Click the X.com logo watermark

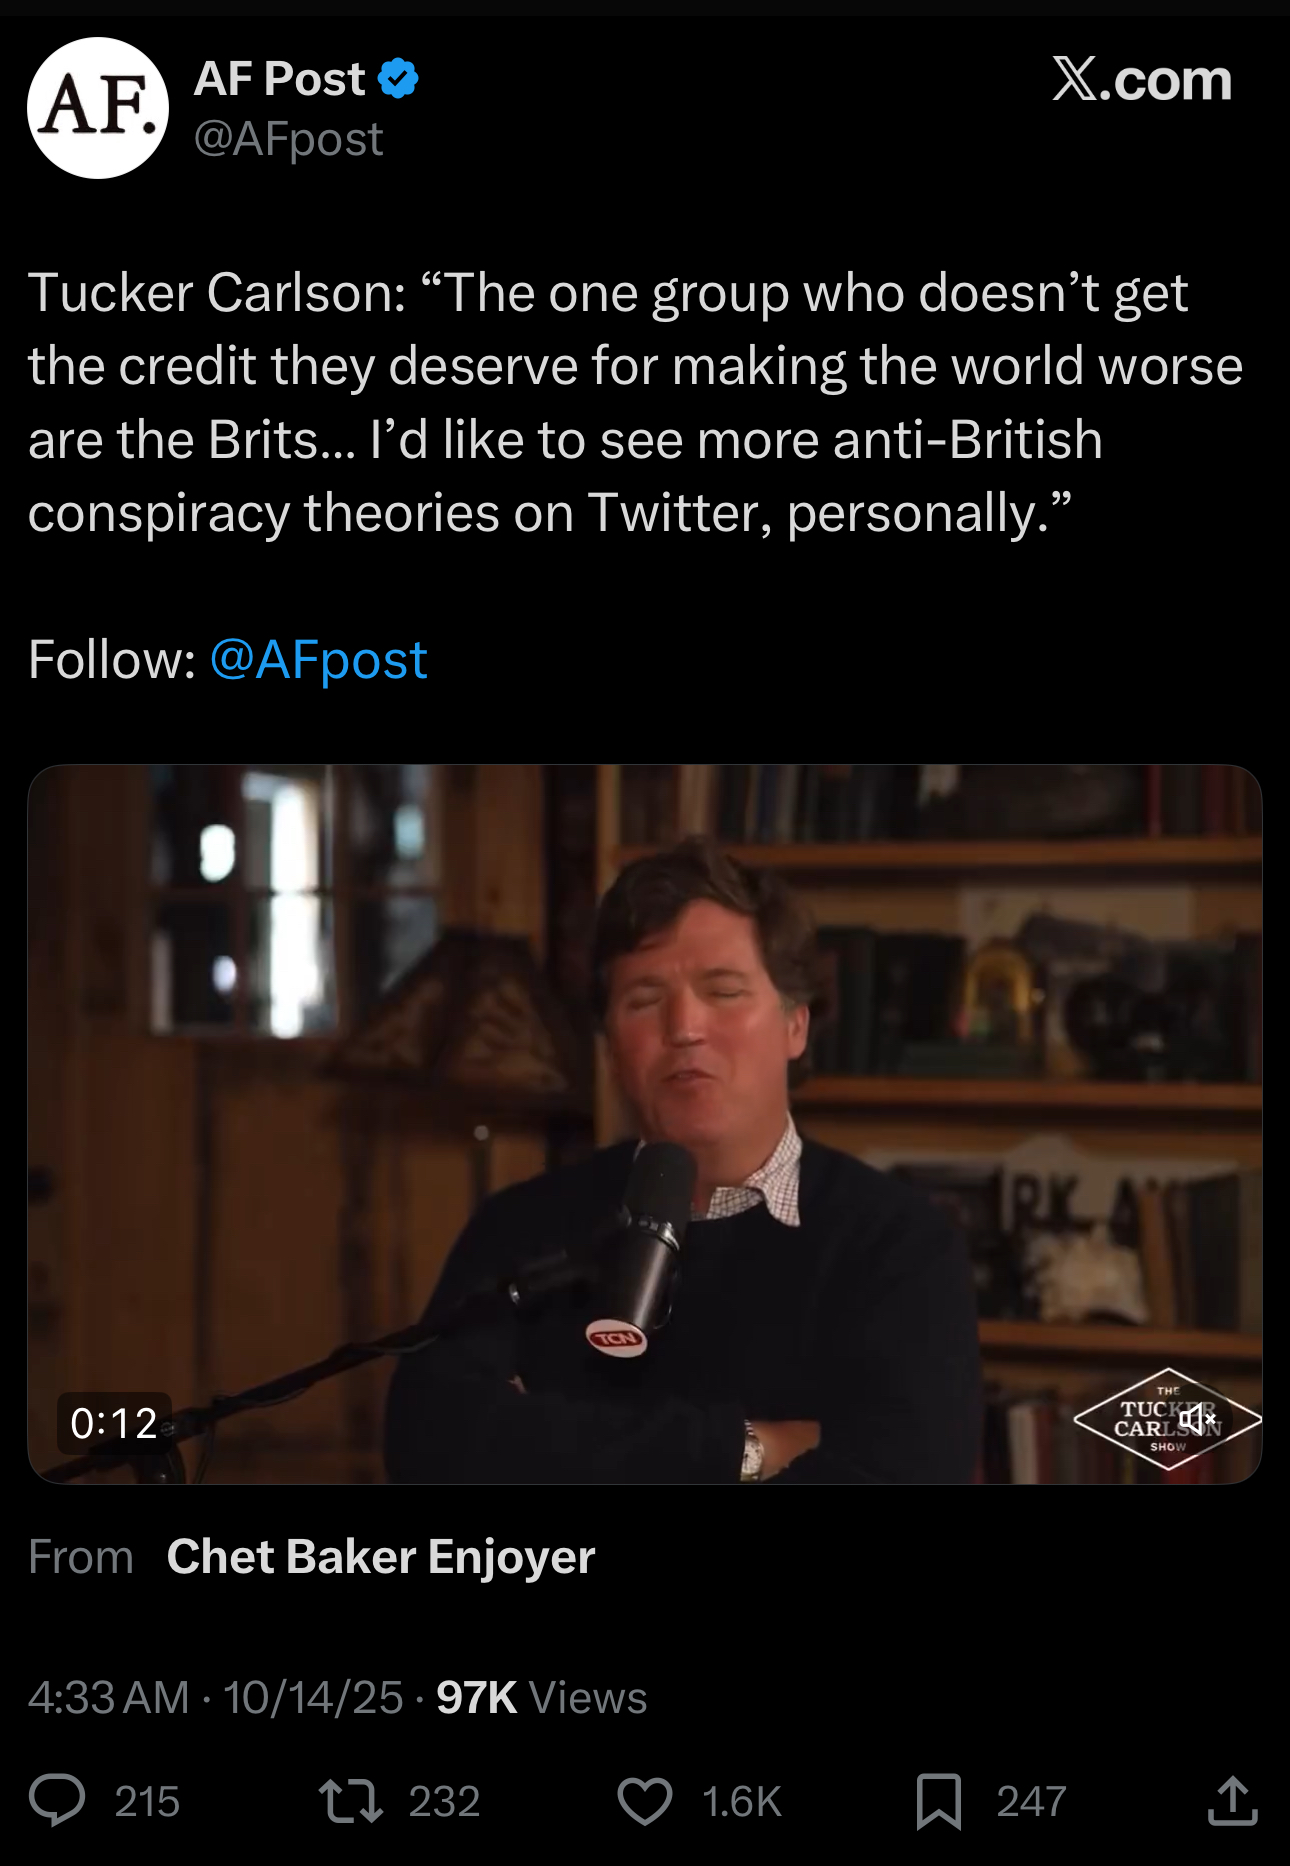click(x=1142, y=79)
